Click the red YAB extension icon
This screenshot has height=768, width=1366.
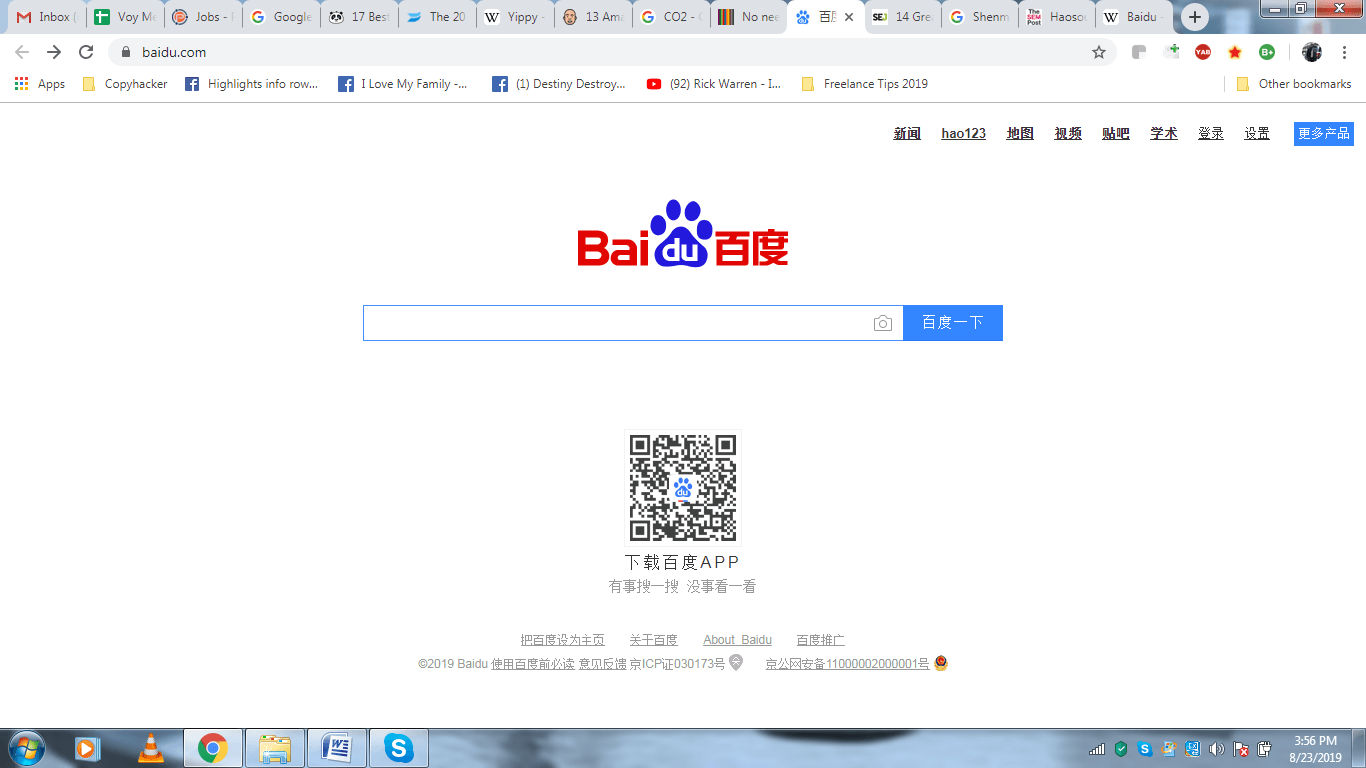point(1203,52)
